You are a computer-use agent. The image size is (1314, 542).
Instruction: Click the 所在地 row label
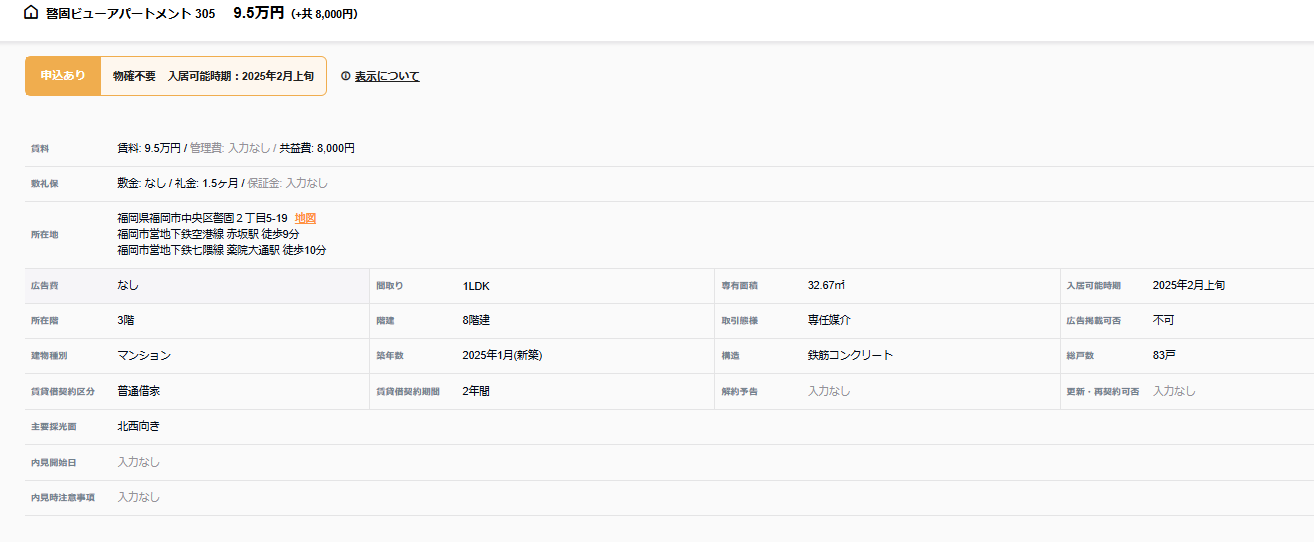[x=44, y=235]
